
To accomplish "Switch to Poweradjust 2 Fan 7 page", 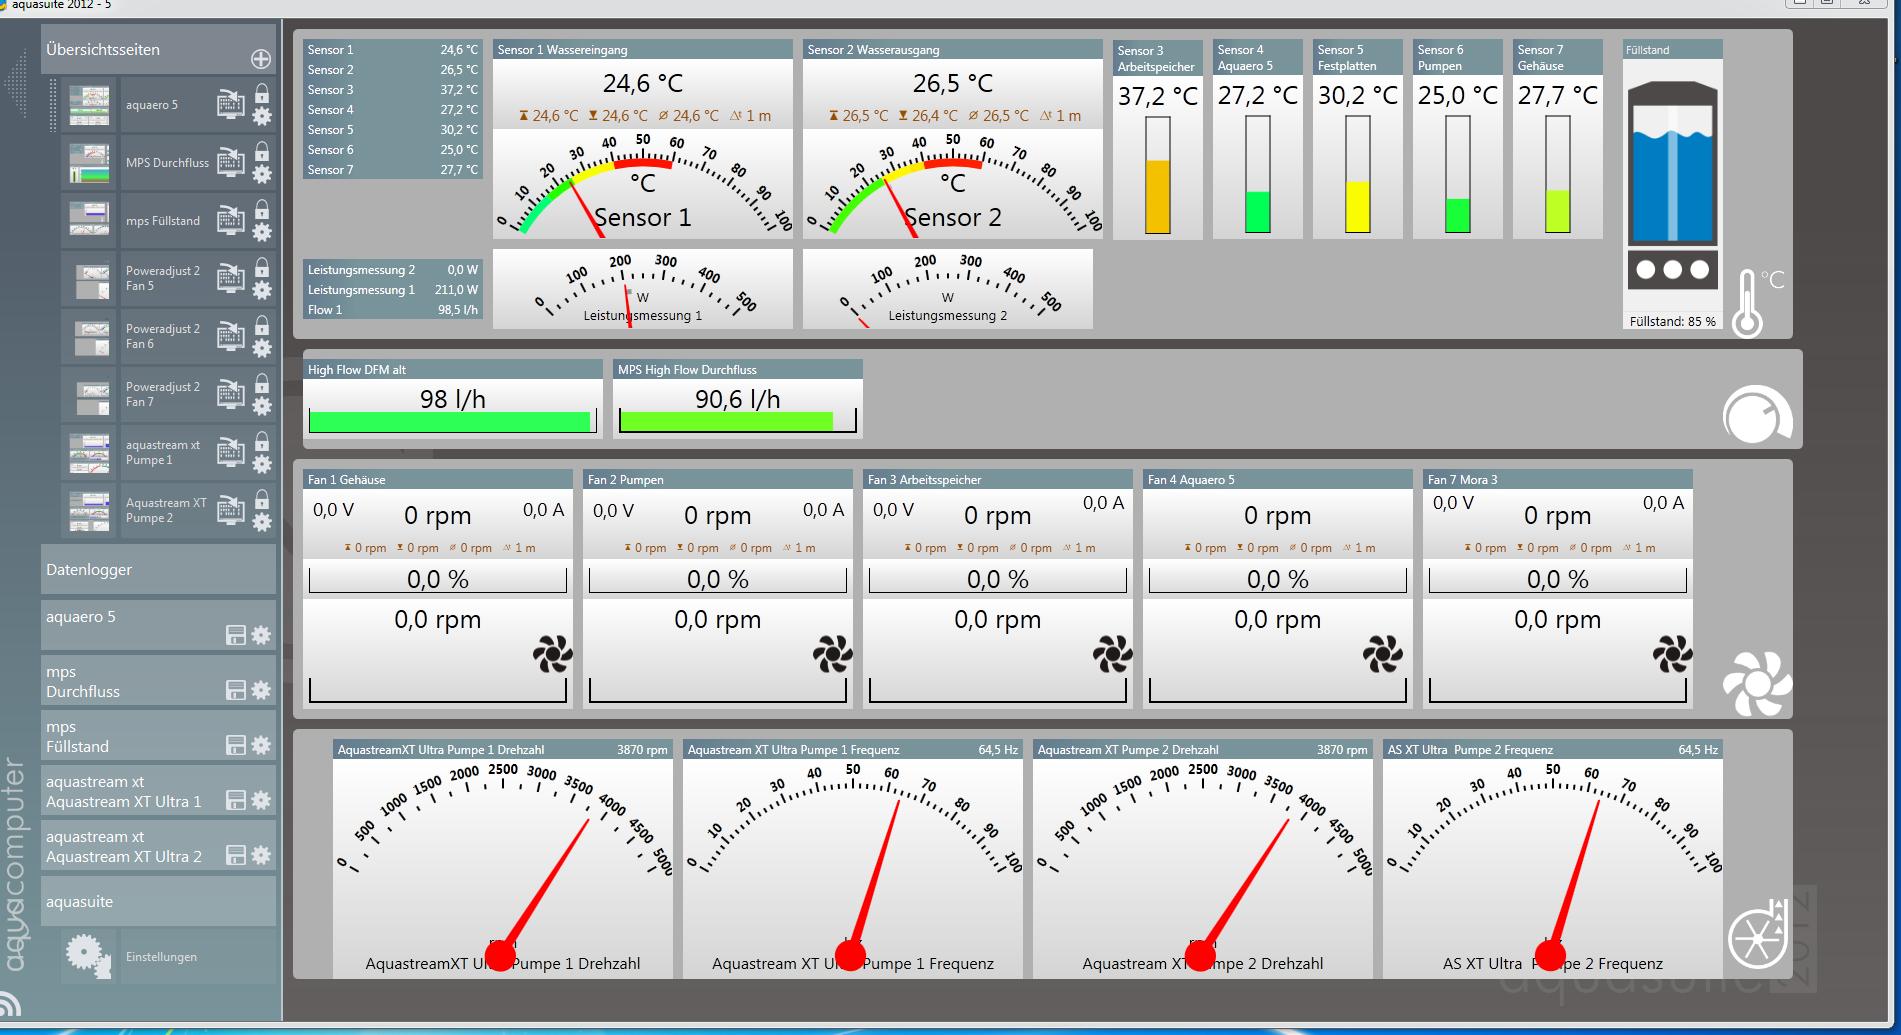I will [x=162, y=394].
